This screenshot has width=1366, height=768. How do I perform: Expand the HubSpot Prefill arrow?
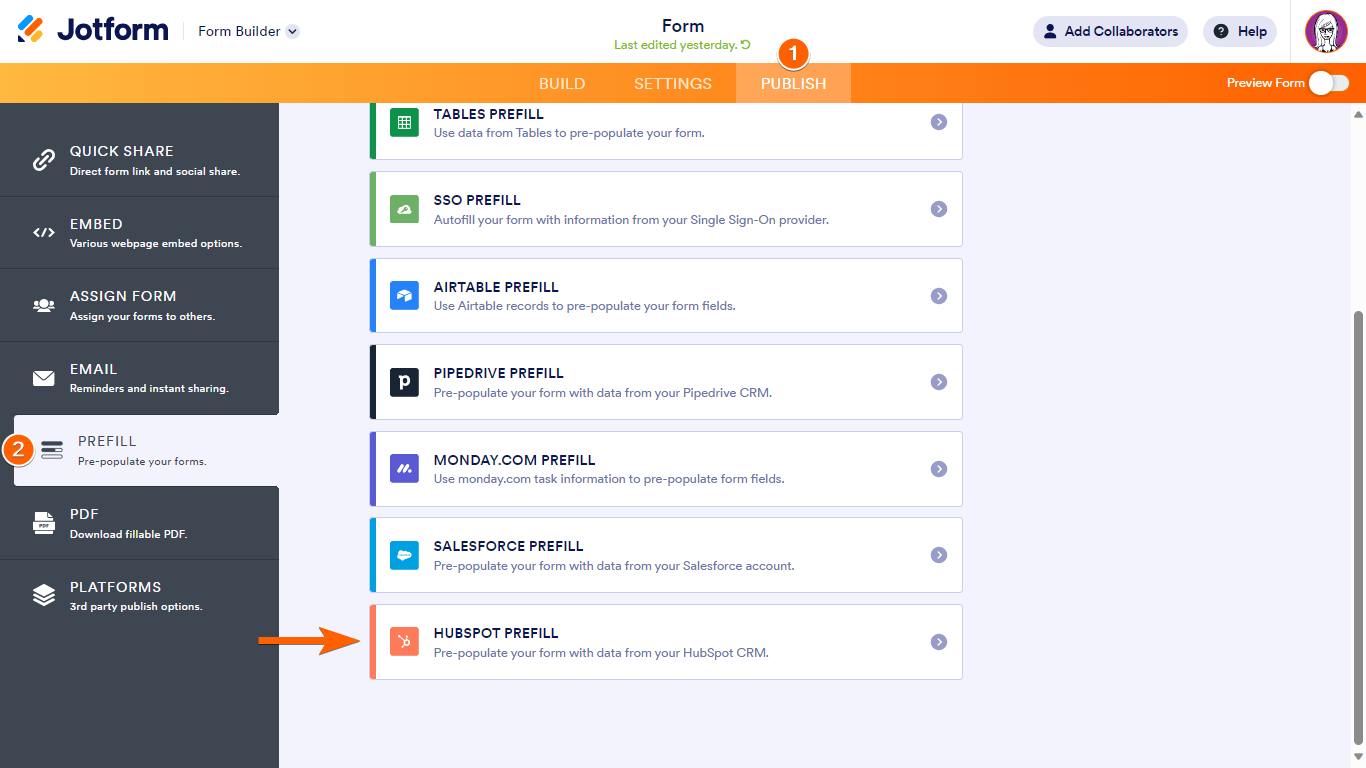tap(938, 642)
